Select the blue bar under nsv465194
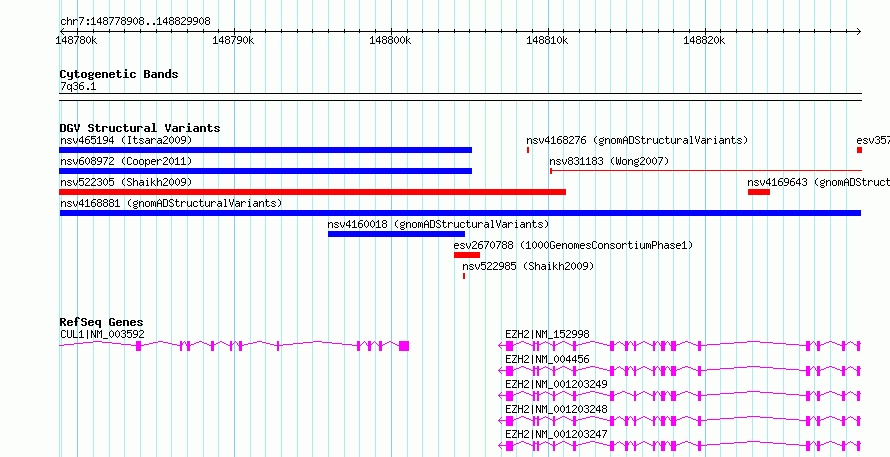 tap(266, 150)
